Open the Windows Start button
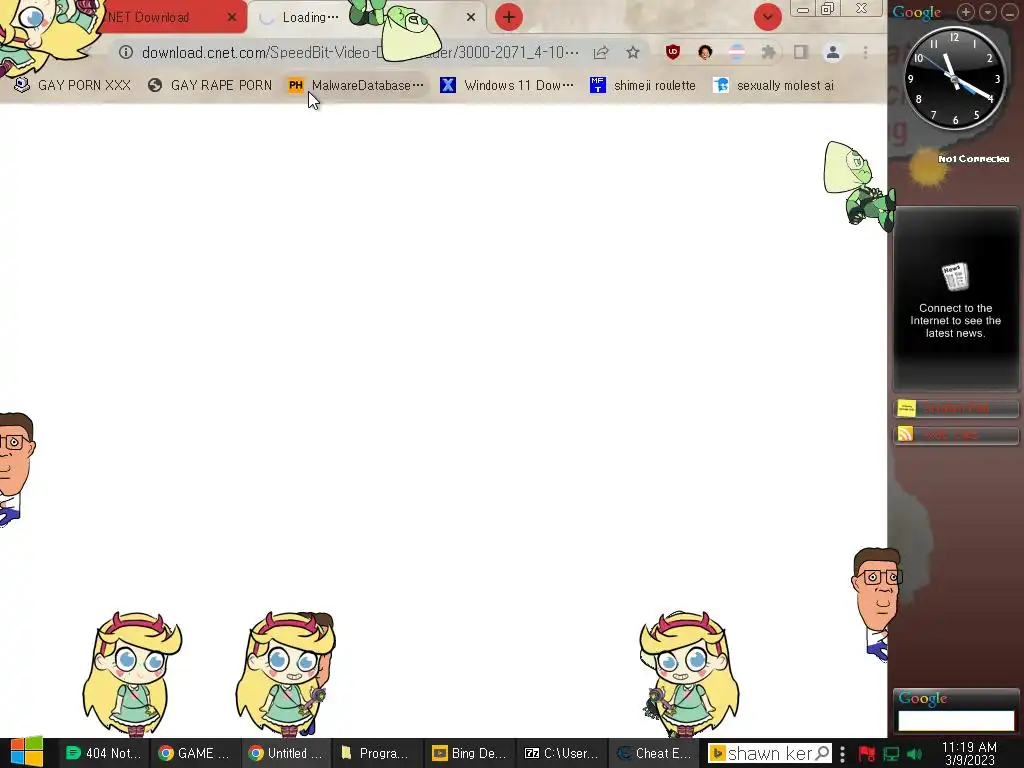Image resolution: width=1024 pixels, height=768 pixels. (x=26, y=753)
